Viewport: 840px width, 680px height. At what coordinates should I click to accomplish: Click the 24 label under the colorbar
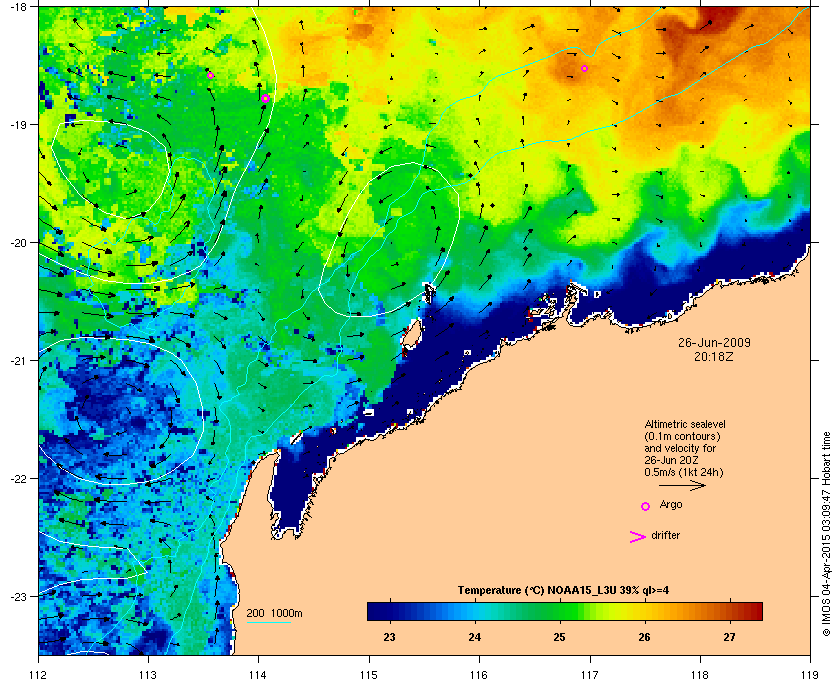click(474, 637)
